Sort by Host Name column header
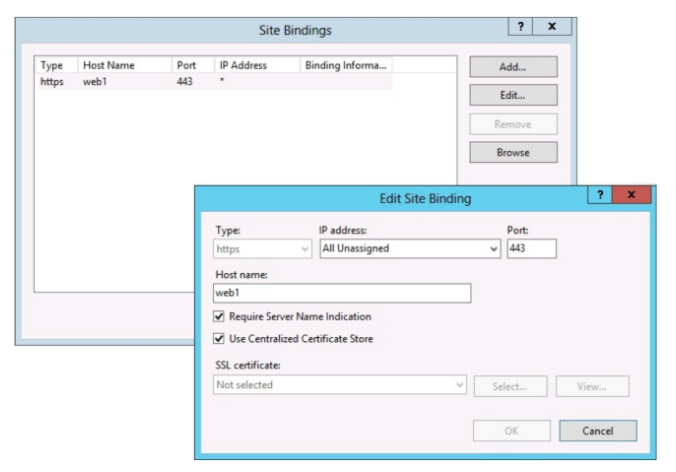The width and height of the screenshot is (676, 472). tap(125, 65)
